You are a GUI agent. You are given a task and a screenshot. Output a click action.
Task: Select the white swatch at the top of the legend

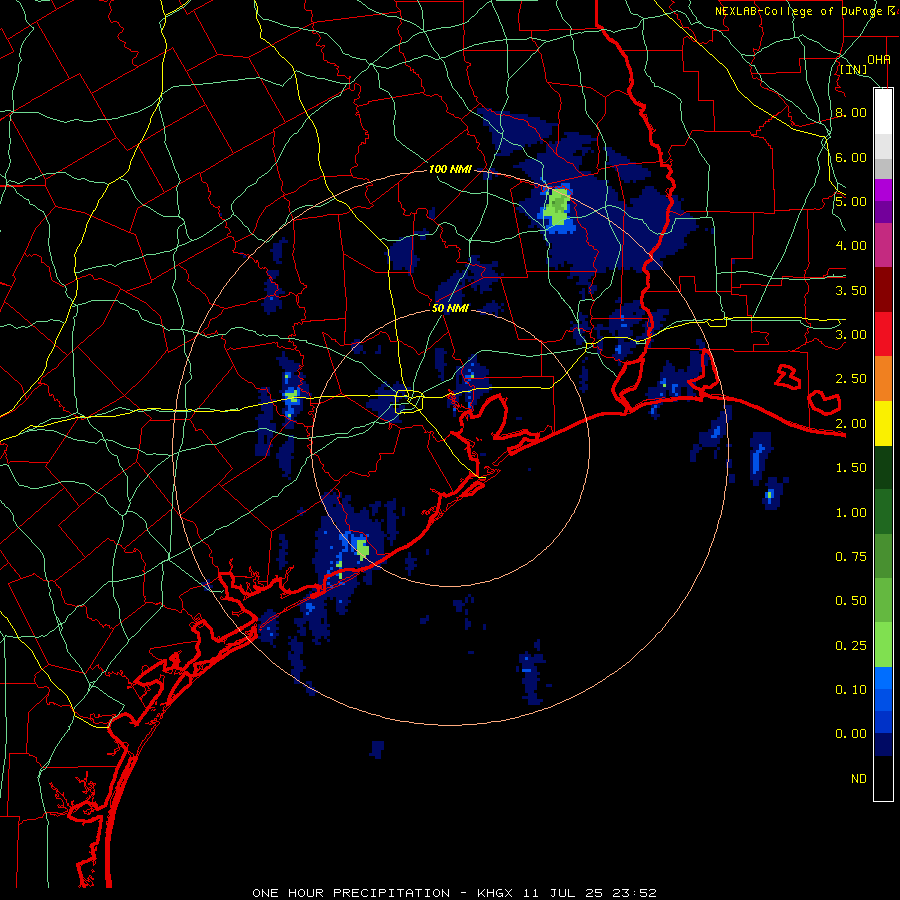(x=883, y=112)
